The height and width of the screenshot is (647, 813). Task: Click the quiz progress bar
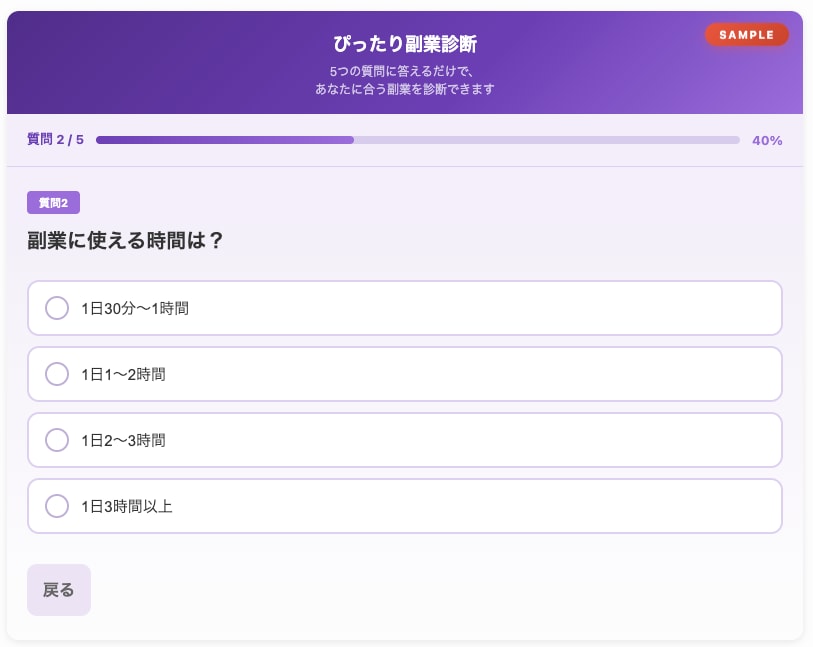point(417,140)
